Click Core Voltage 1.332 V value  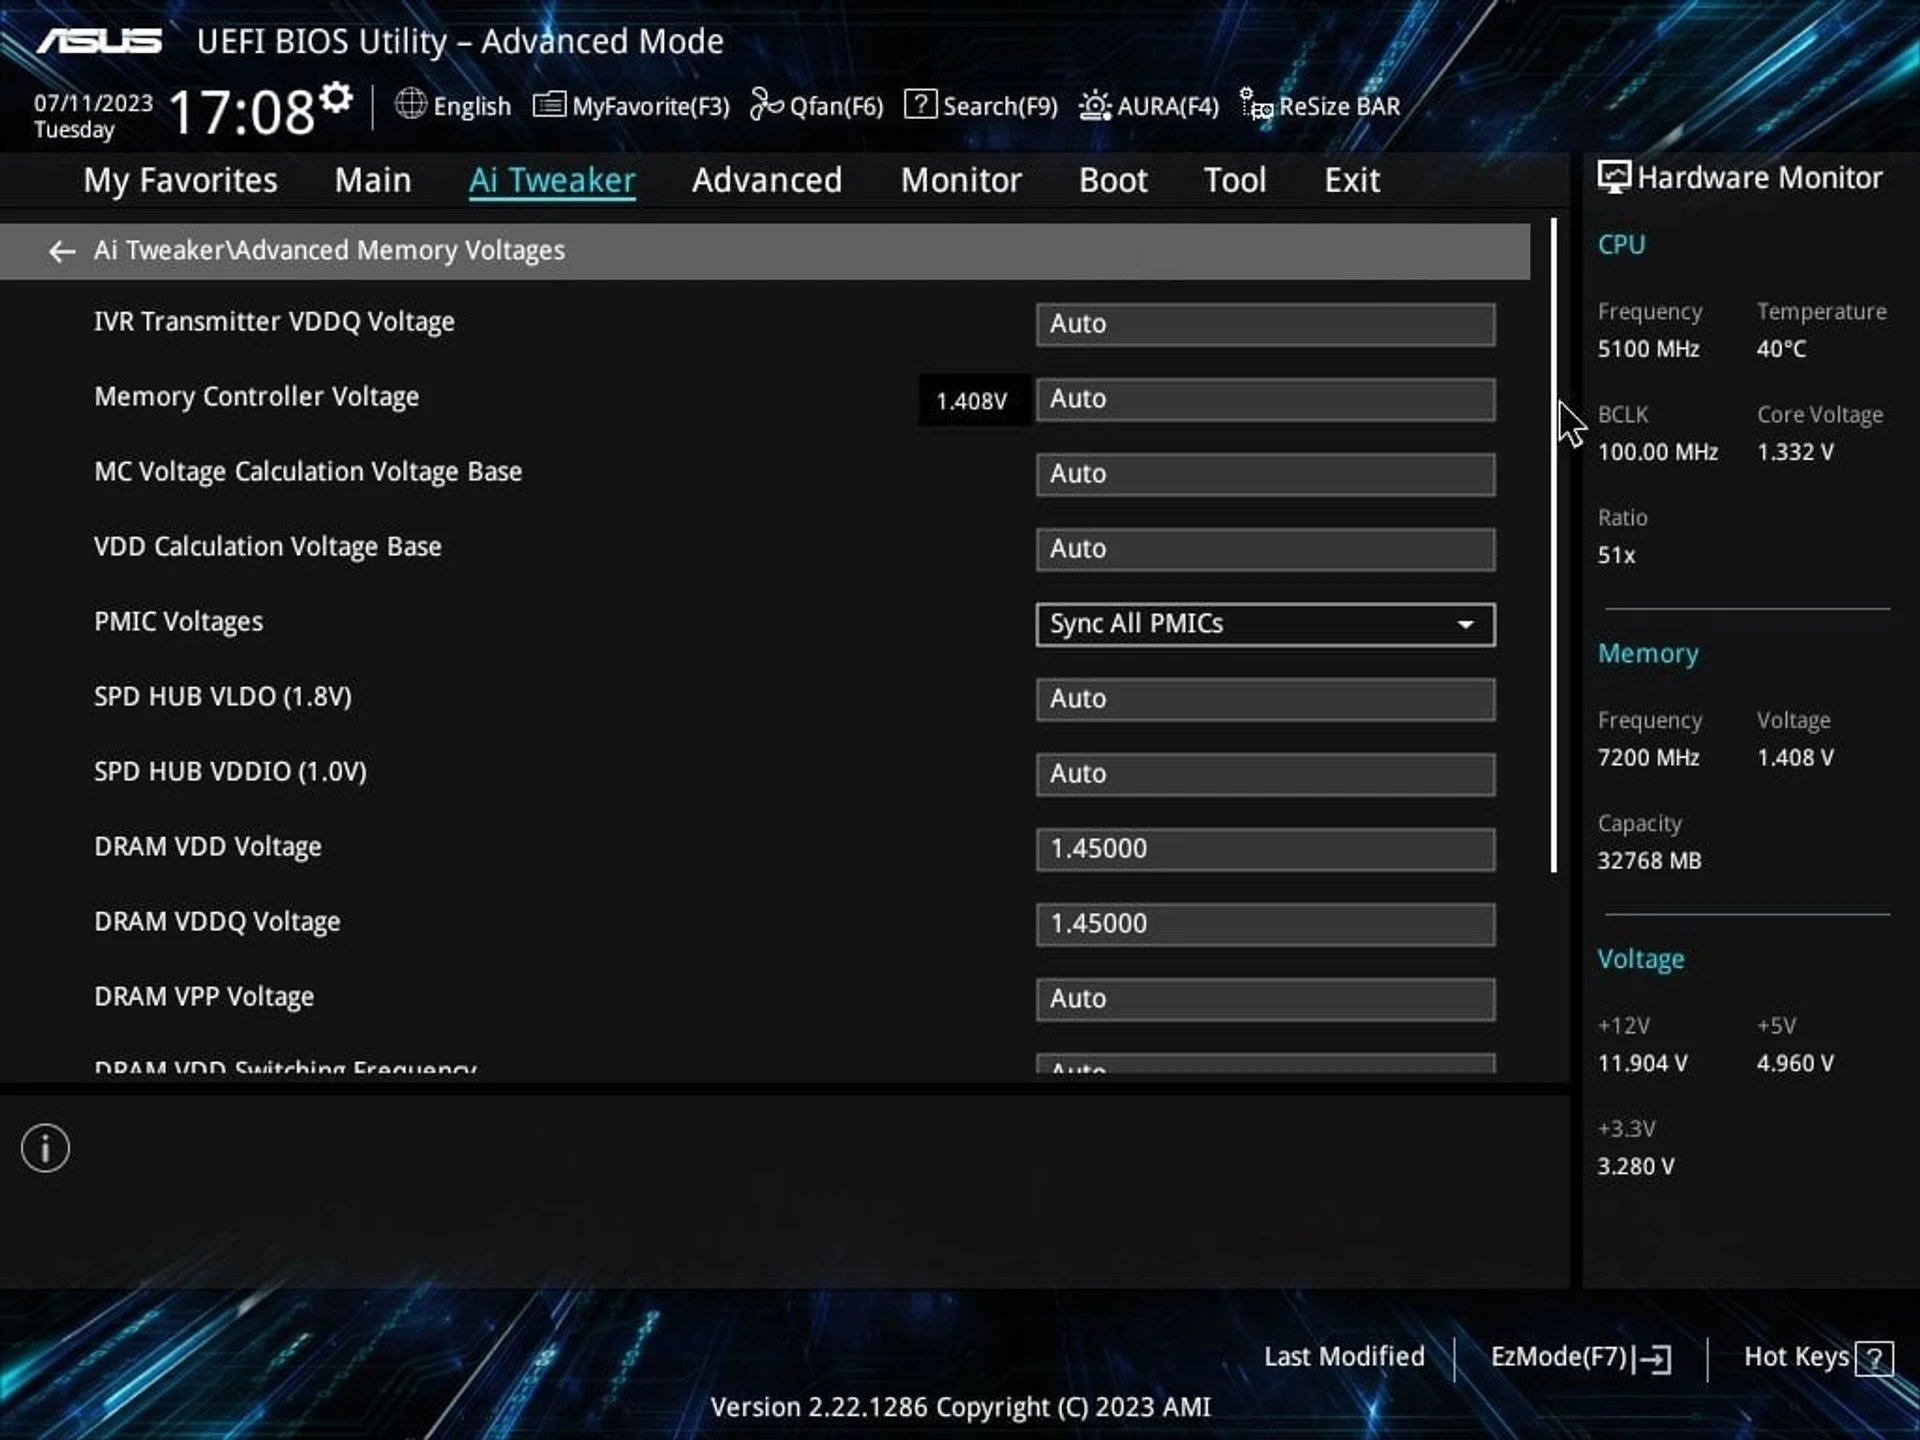pos(1795,452)
